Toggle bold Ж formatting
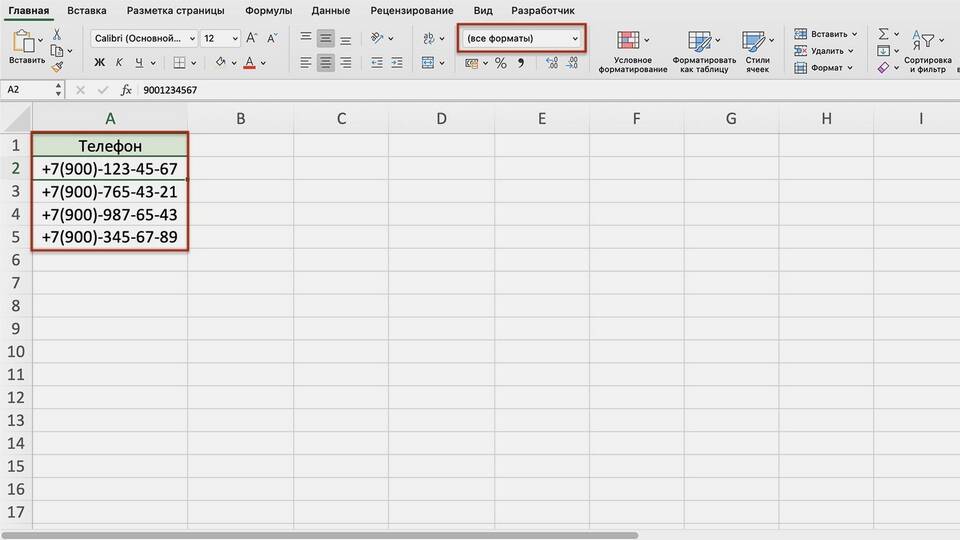Viewport: 960px width, 540px height. pos(99,62)
